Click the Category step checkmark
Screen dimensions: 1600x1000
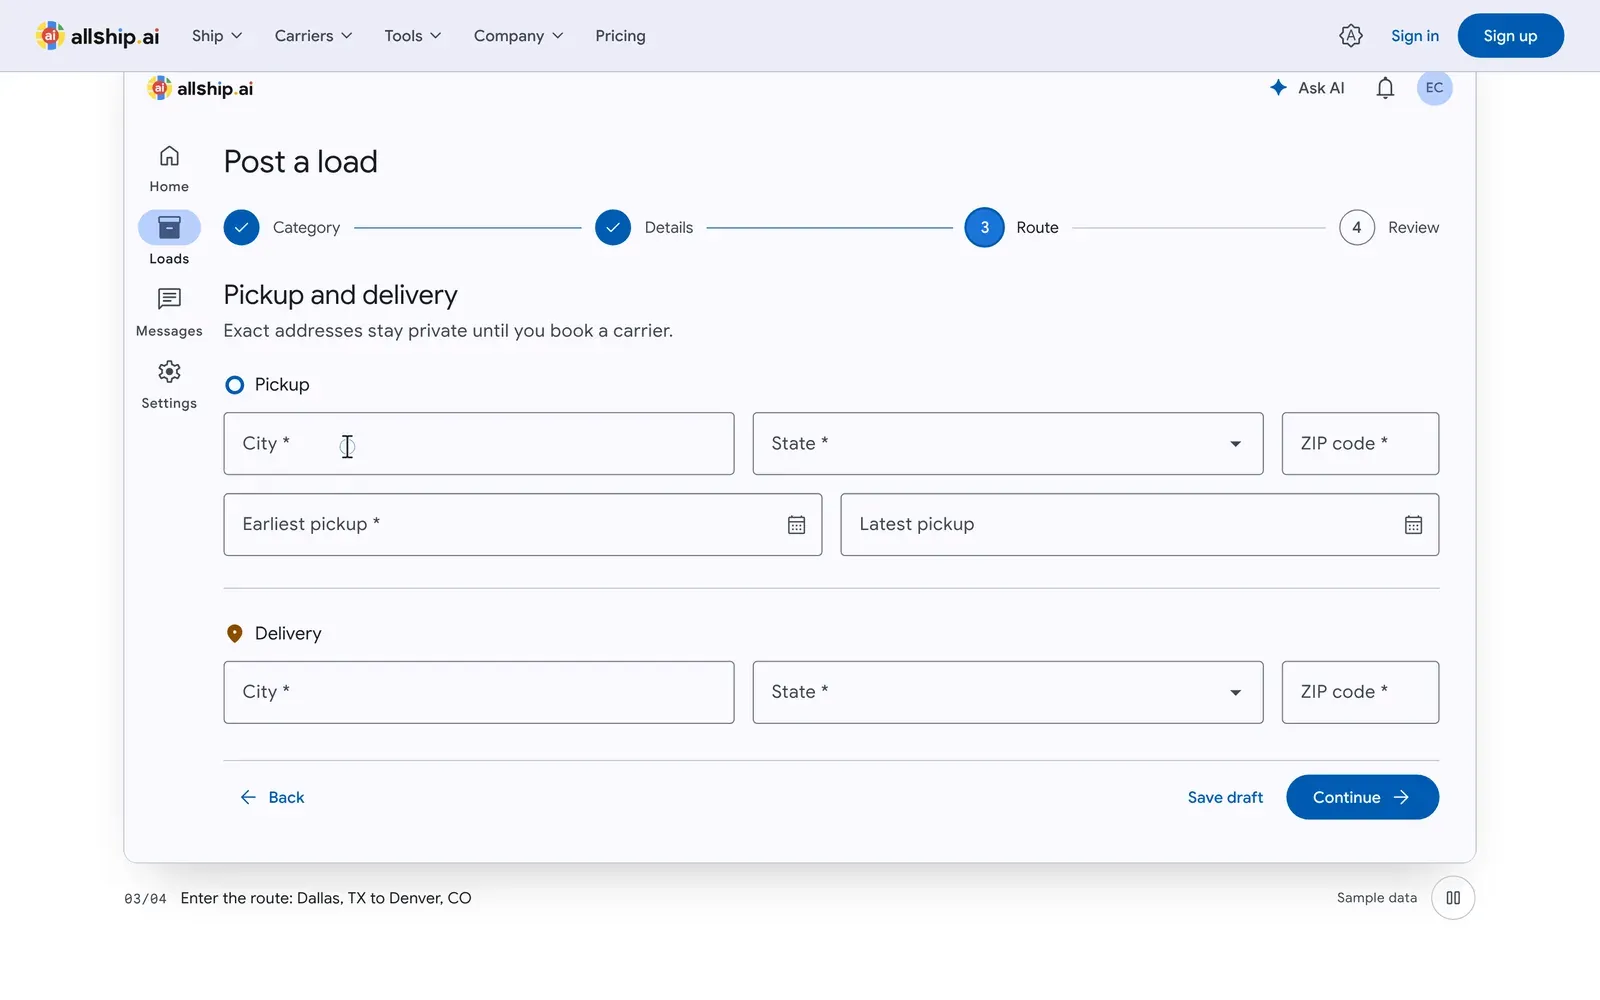pyautogui.click(x=241, y=228)
